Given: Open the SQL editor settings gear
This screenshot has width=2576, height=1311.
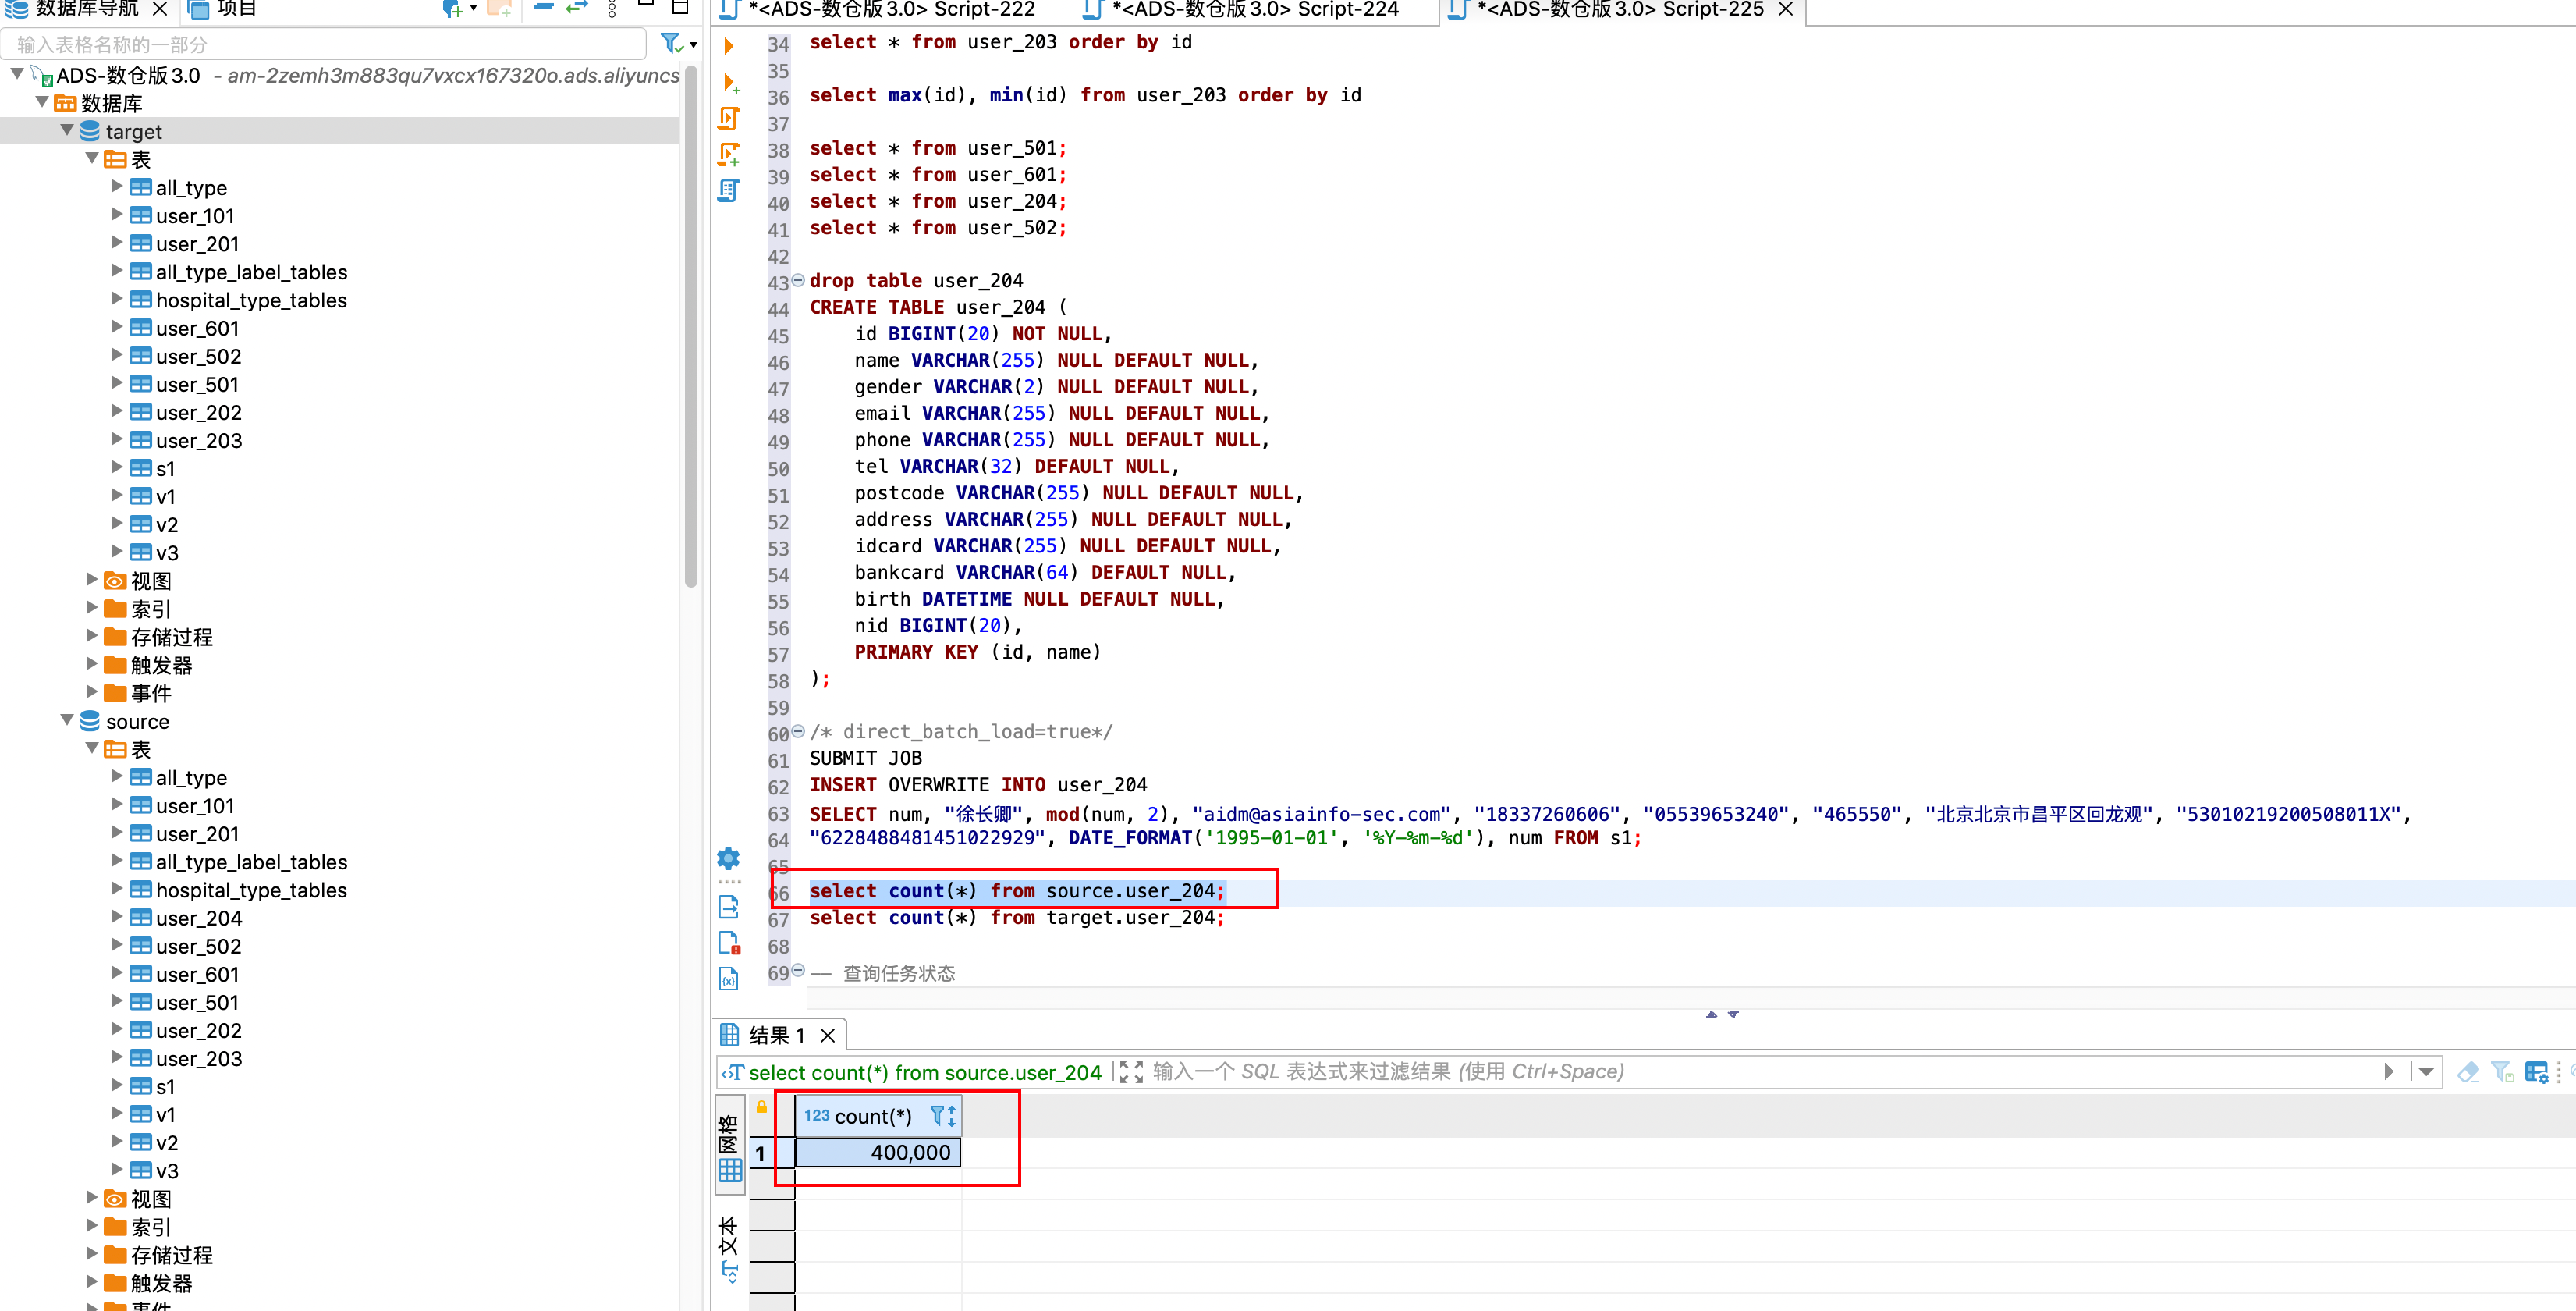Looking at the screenshot, I should (x=729, y=858).
